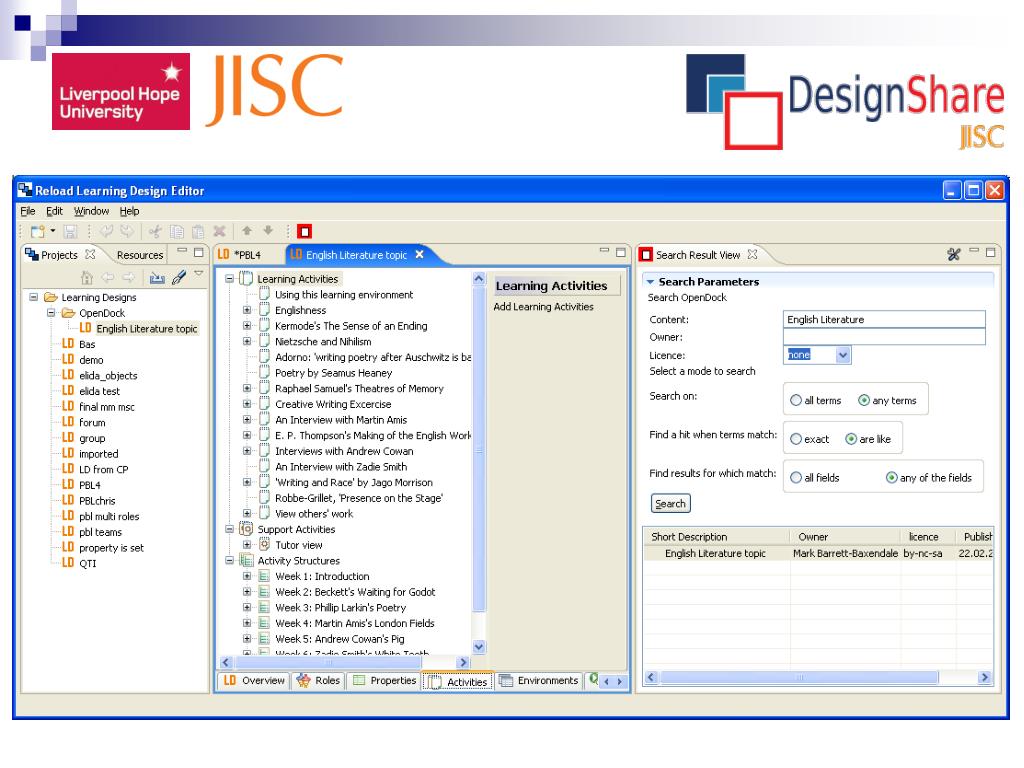Click the Move Down arrow toolbar icon
This screenshot has height=768, width=1024.
pos(268,231)
